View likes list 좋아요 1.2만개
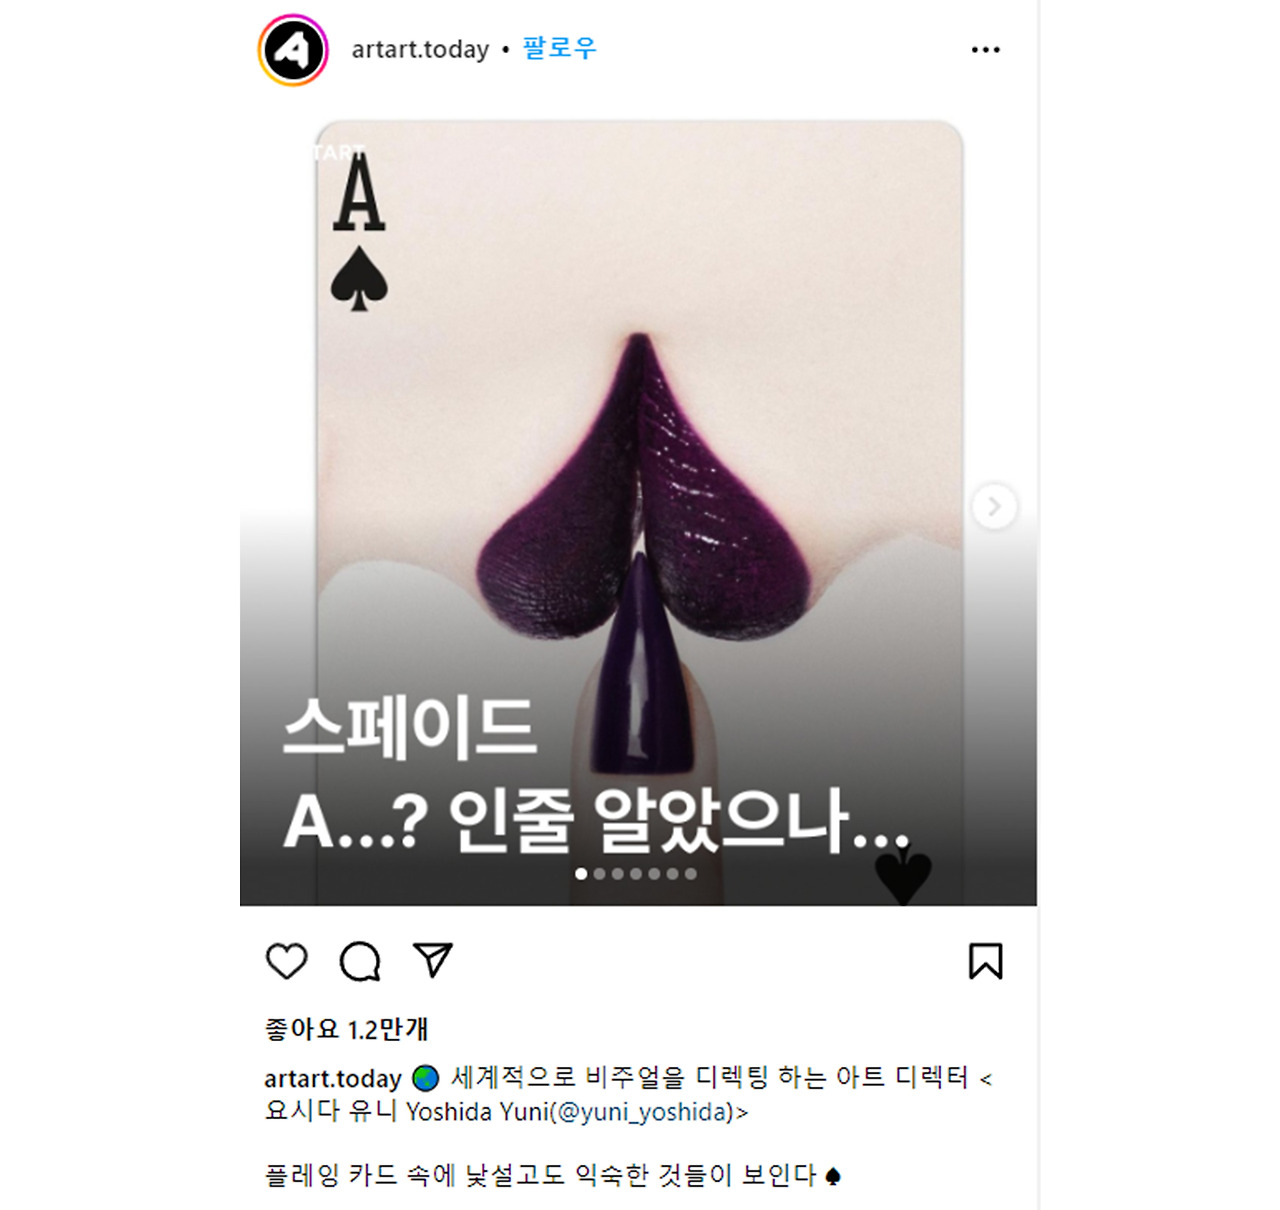This screenshot has height=1210, width=1280. pyautogui.click(x=346, y=1029)
